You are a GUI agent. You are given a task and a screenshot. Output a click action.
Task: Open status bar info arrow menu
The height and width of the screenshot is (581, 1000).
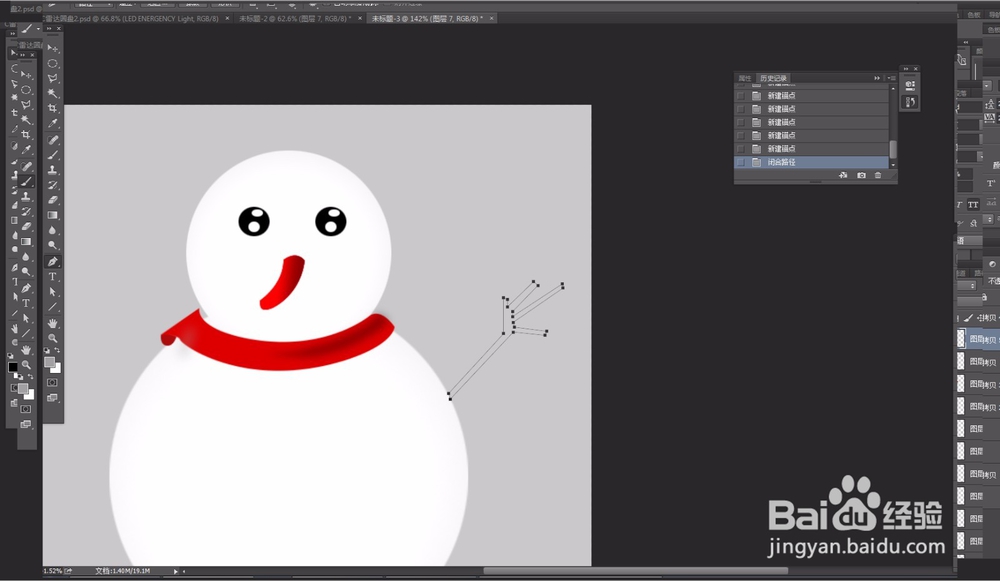click(x=176, y=571)
